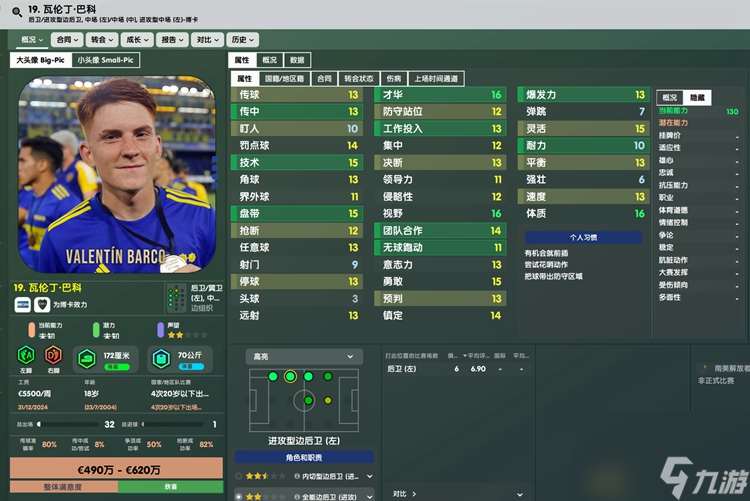Click the orange right foot icon
This screenshot has height=501, width=750.
tap(53, 356)
